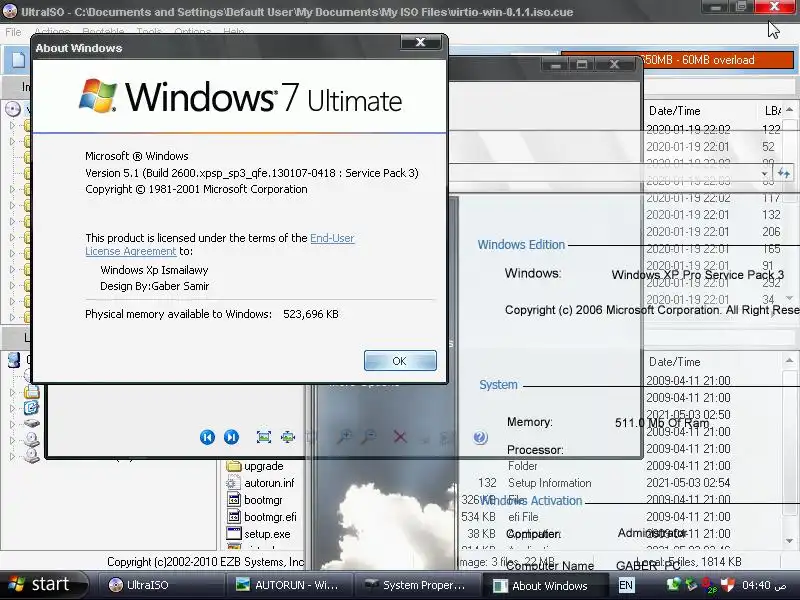
Task: Select the autorun.inf file
Action: click(269, 483)
